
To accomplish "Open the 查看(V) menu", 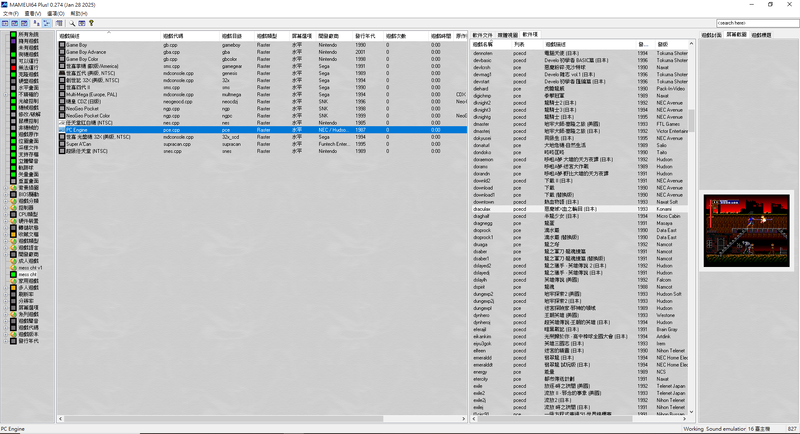I will click(33, 14).
